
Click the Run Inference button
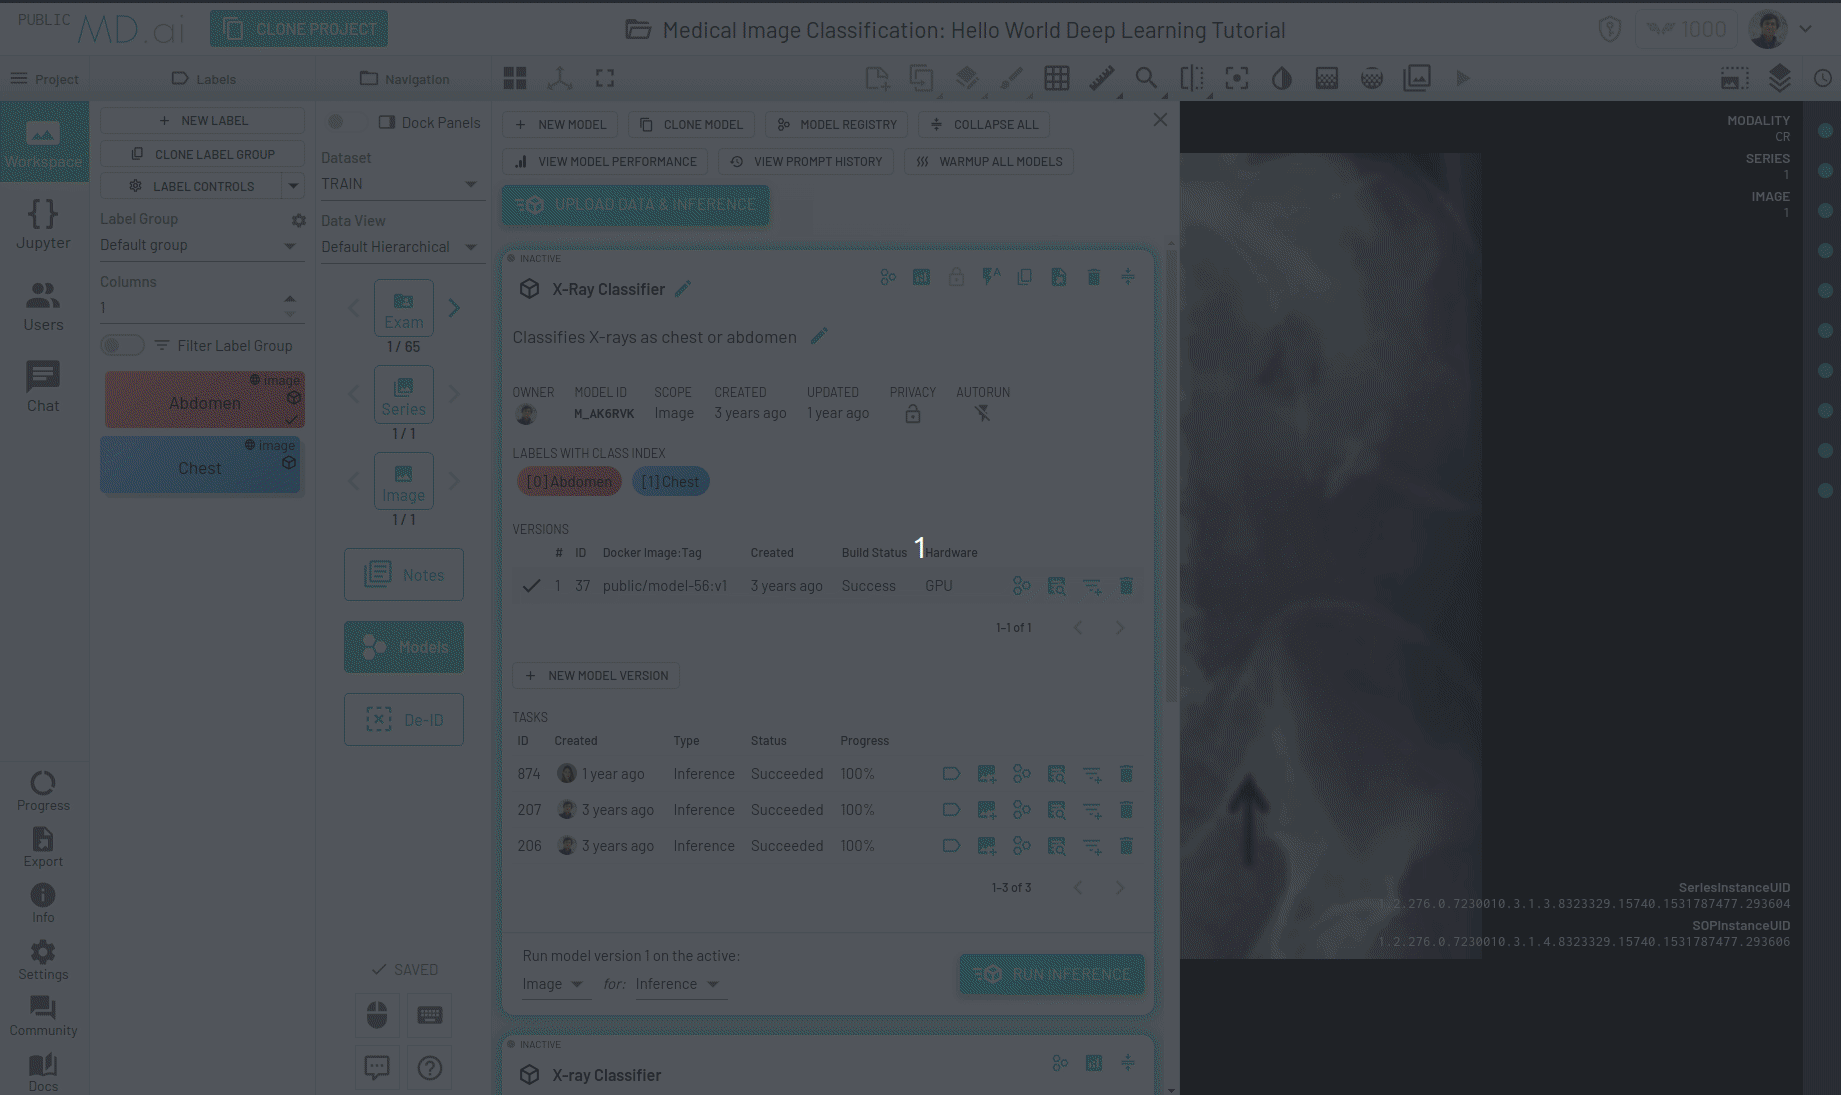pyautogui.click(x=1051, y=974)
